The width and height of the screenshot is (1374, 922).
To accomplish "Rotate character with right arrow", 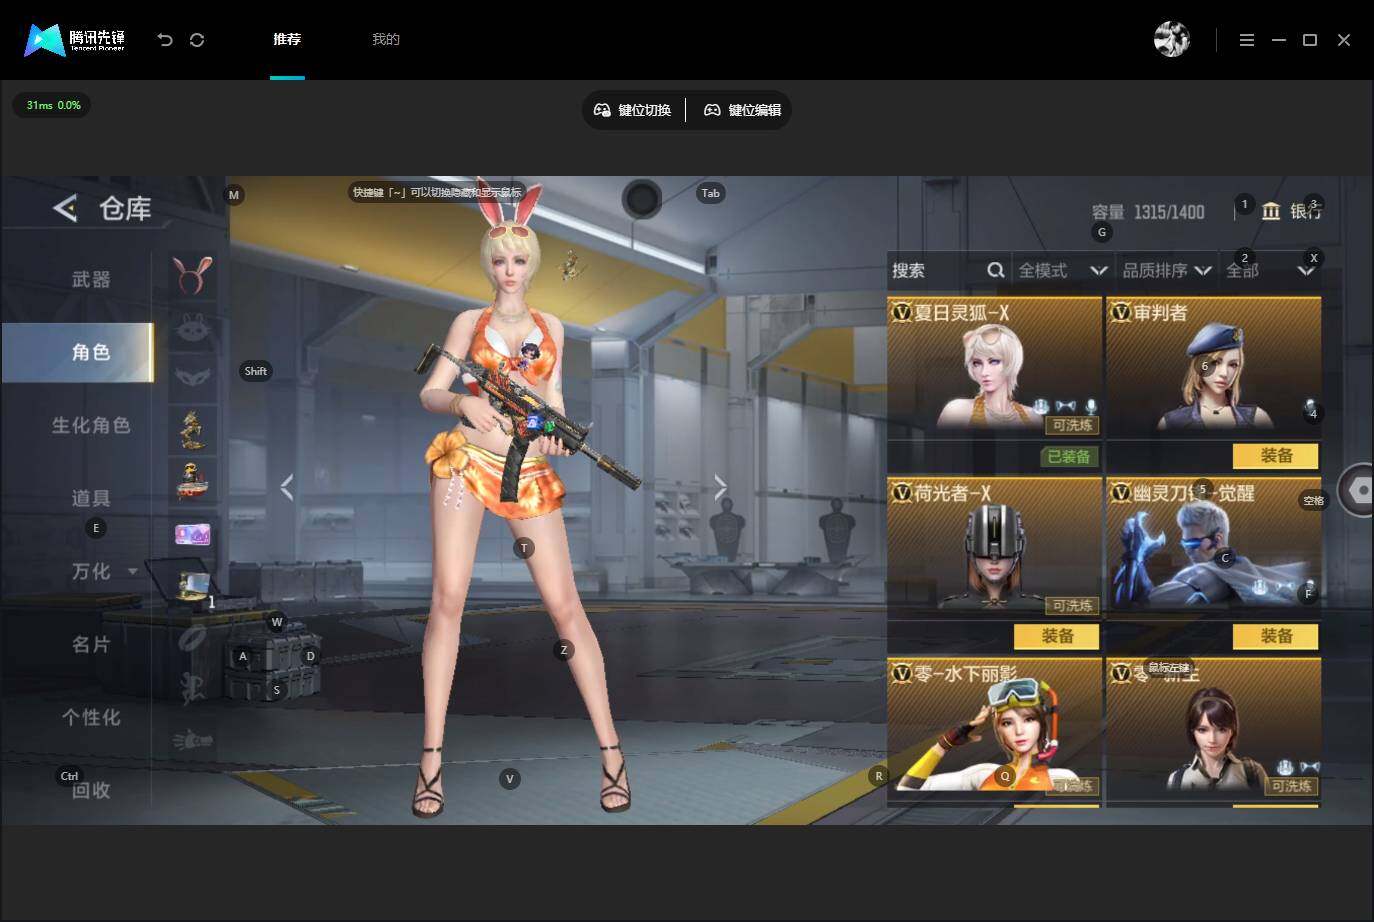I will (x=720, y=487).
